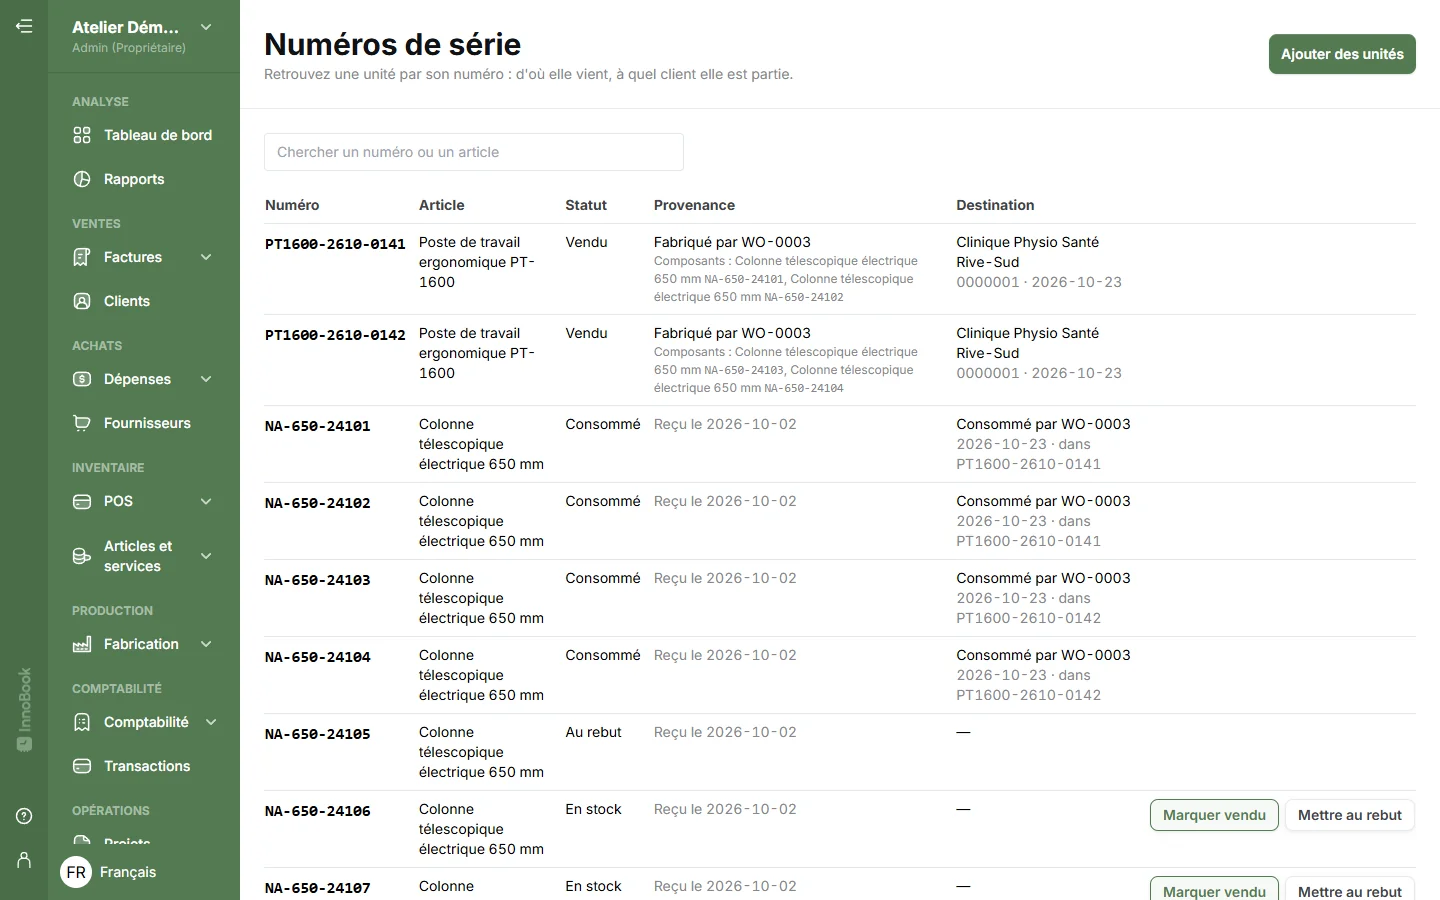Click the Clients contact icon
Viewport: 1440px width, 900px height.
(82, 301)
